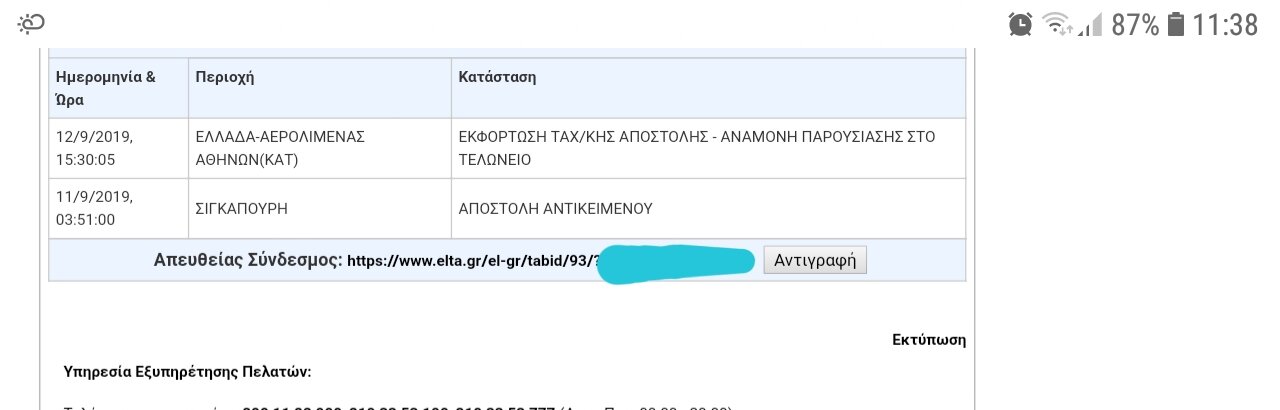Select the 12/9/2019, 15:30:05 date cell
Image resolution: width=1280 pixels, height=410 pixels.
[119, 148]
